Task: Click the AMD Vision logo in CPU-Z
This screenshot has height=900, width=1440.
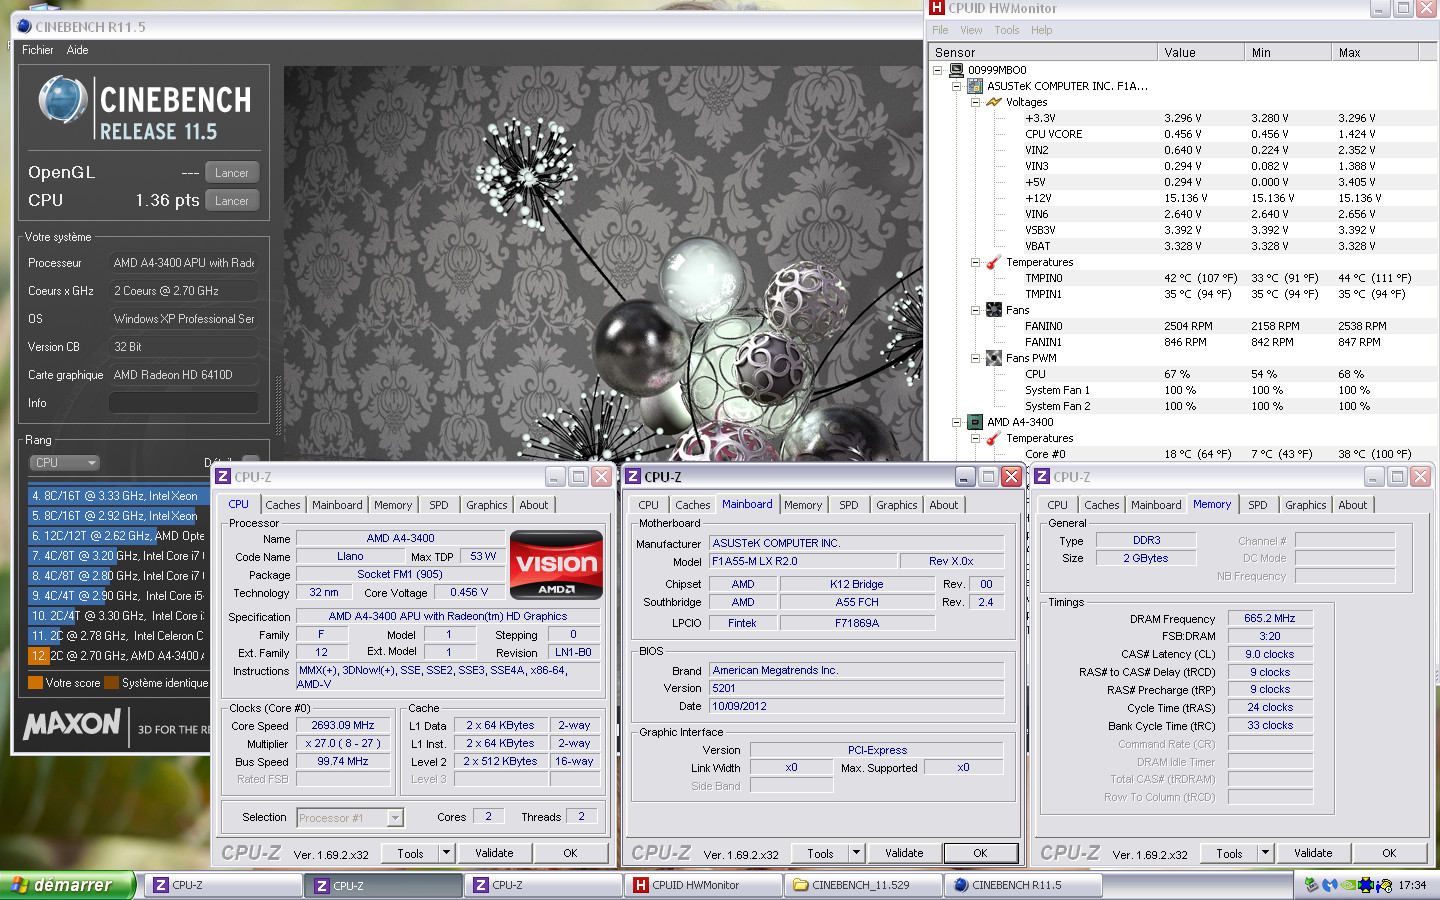Action: 556,564
